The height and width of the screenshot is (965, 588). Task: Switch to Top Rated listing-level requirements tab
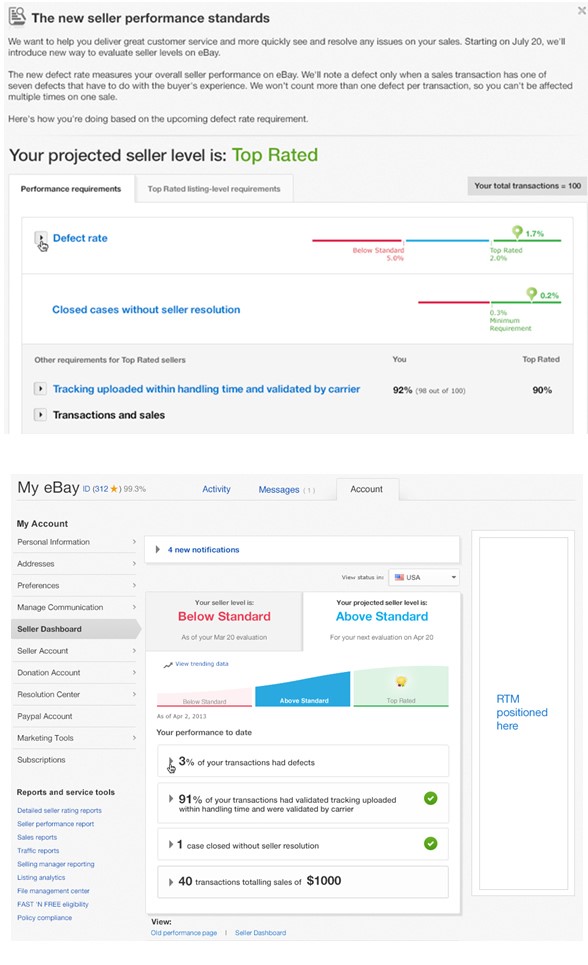[214, 189]
